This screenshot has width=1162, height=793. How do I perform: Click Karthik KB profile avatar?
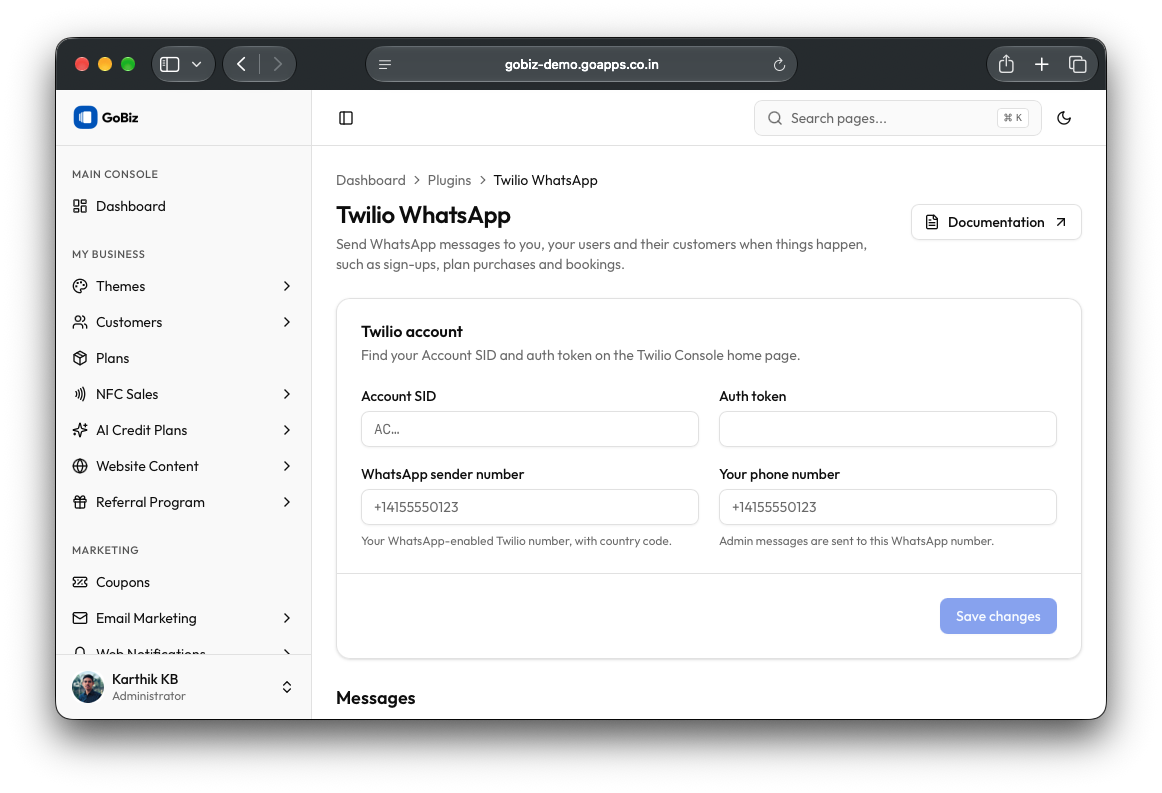click(88, 687)
